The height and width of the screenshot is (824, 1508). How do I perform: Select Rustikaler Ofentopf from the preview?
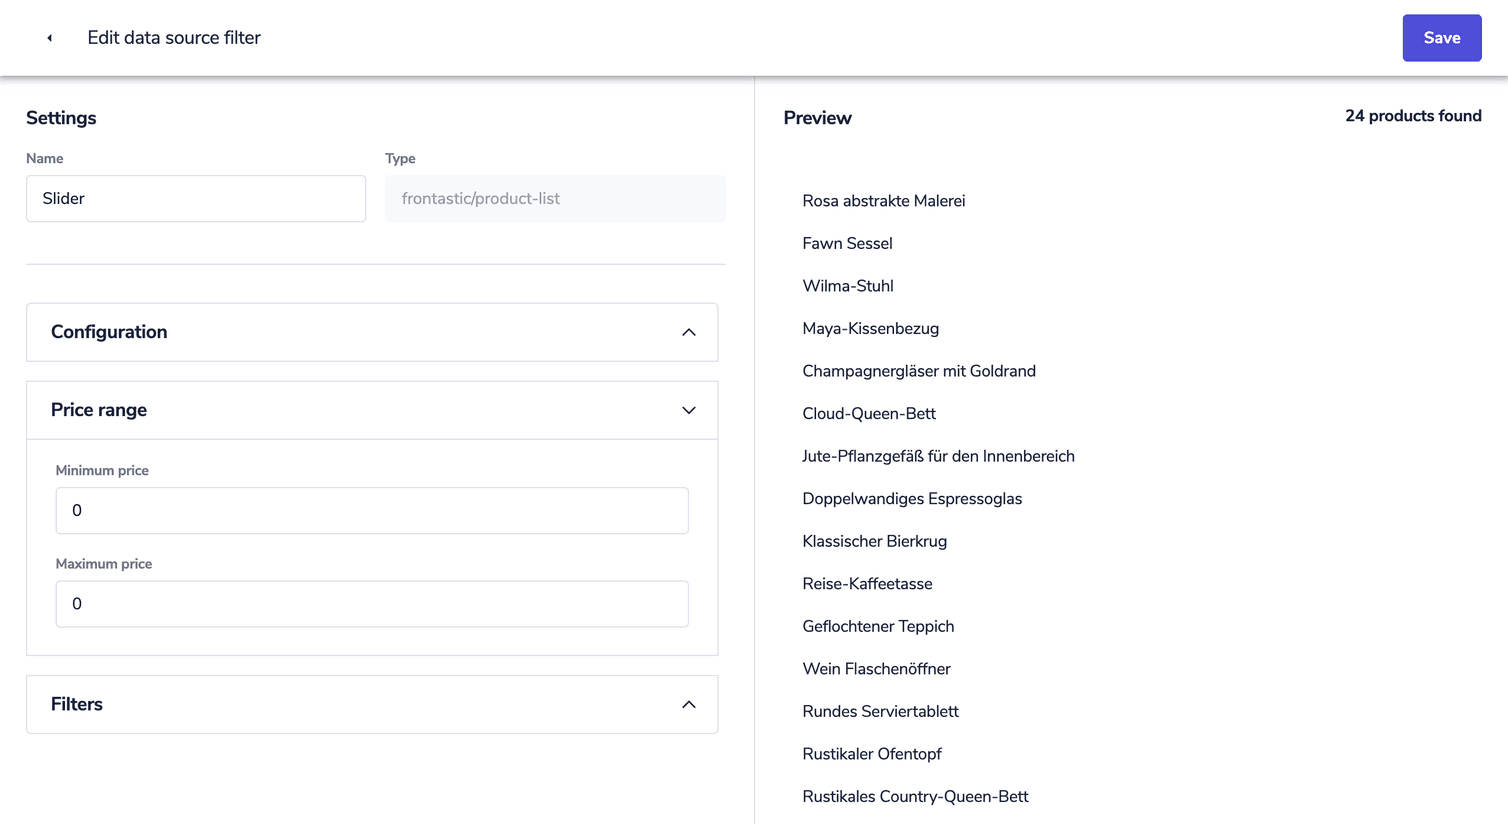coord(872,753)
